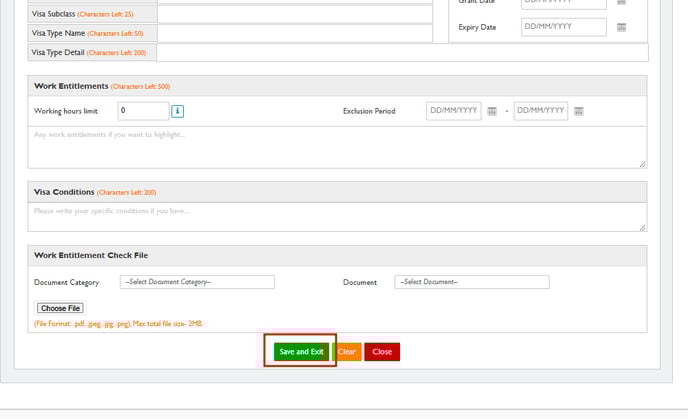Click the work entitlements text area
Image resolution: width=688 pixels, height=419 pixels.
click(x=337, y=147)
